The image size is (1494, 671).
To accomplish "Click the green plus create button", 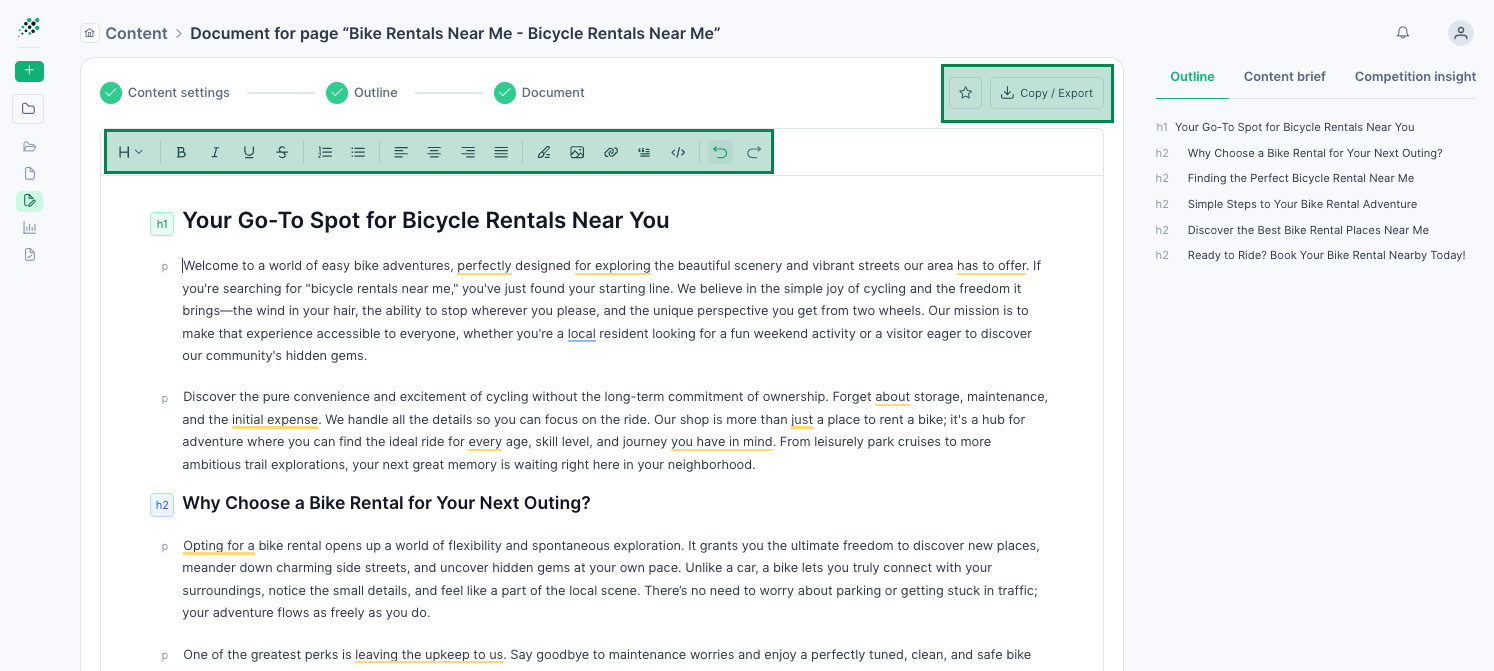I will coord(29,71).
